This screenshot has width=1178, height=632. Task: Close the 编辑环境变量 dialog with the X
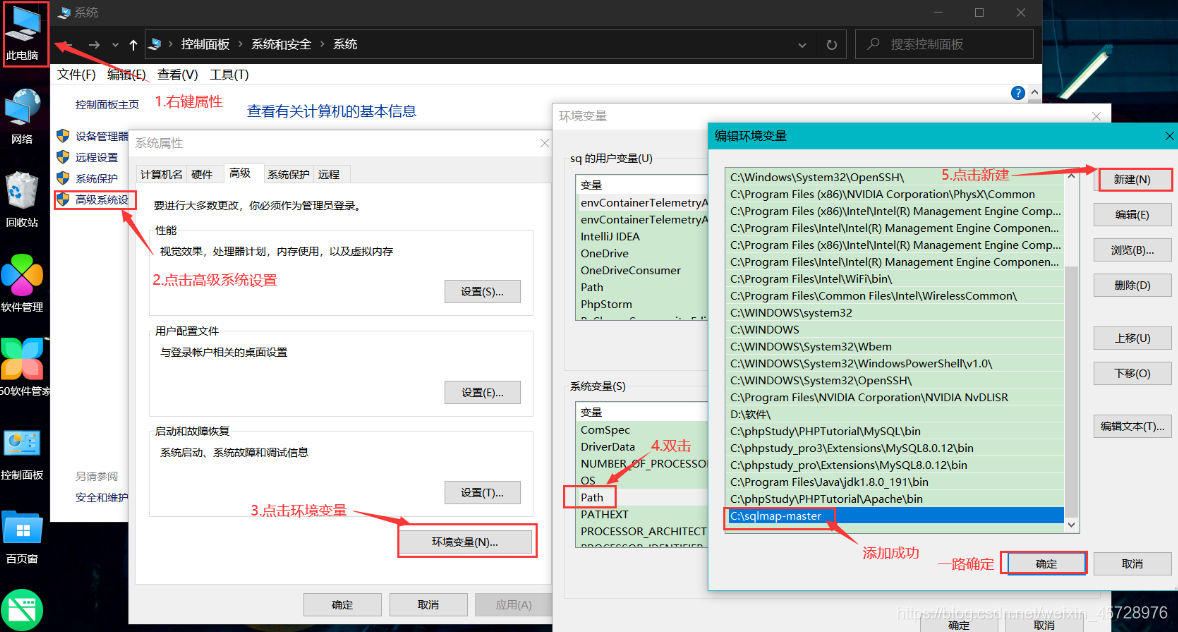[x=1169, y=136]
